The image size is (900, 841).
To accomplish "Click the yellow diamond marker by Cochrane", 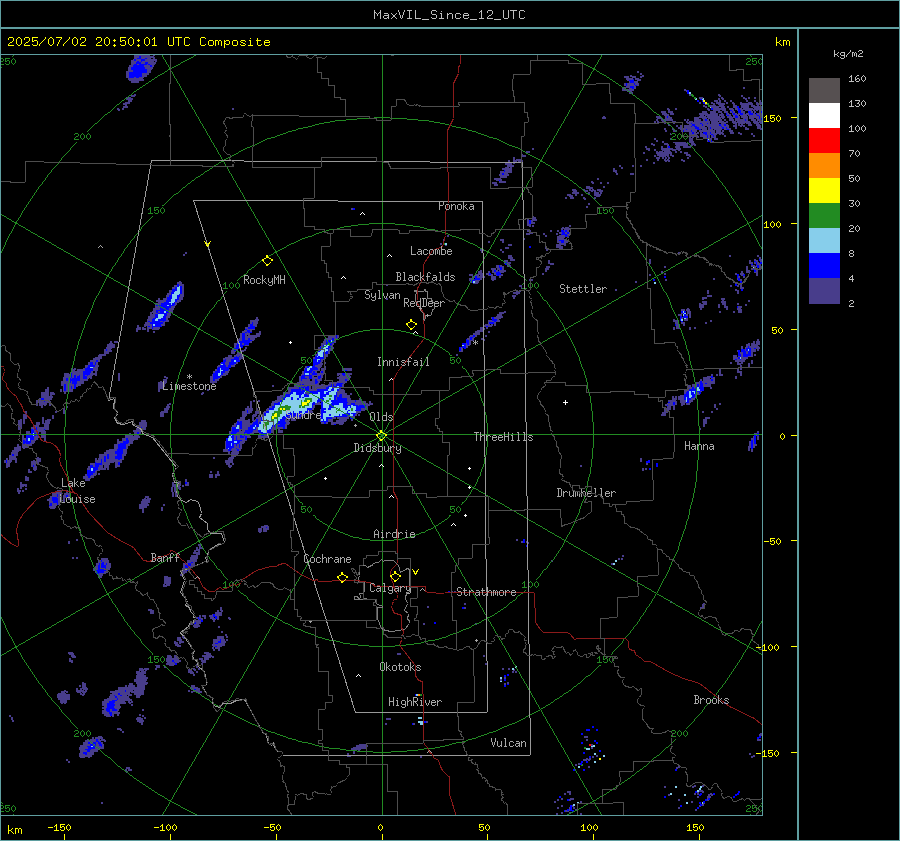I will (x=342, y=578).
